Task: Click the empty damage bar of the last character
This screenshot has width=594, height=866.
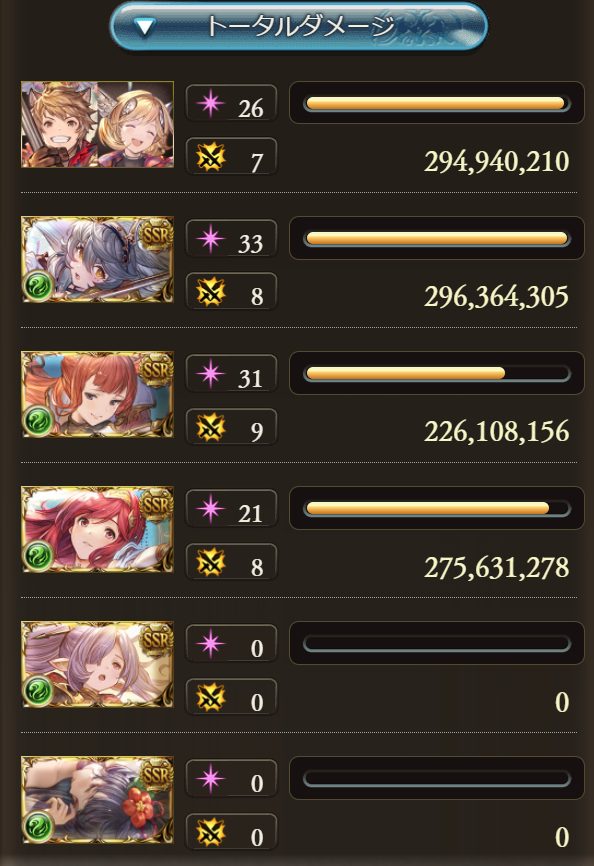Action: [437, 778]
